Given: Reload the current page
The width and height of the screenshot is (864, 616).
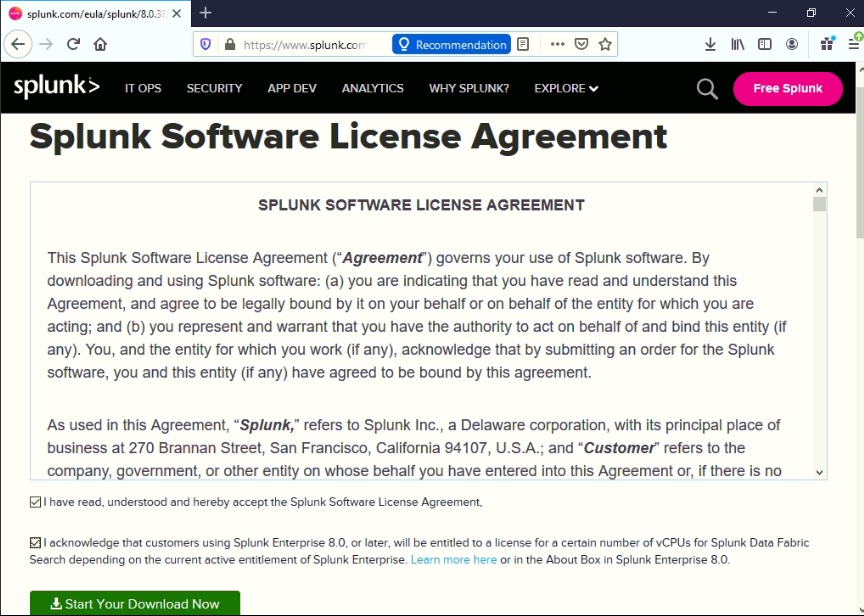Looking at the screenshot, I should tap(73, 44).
